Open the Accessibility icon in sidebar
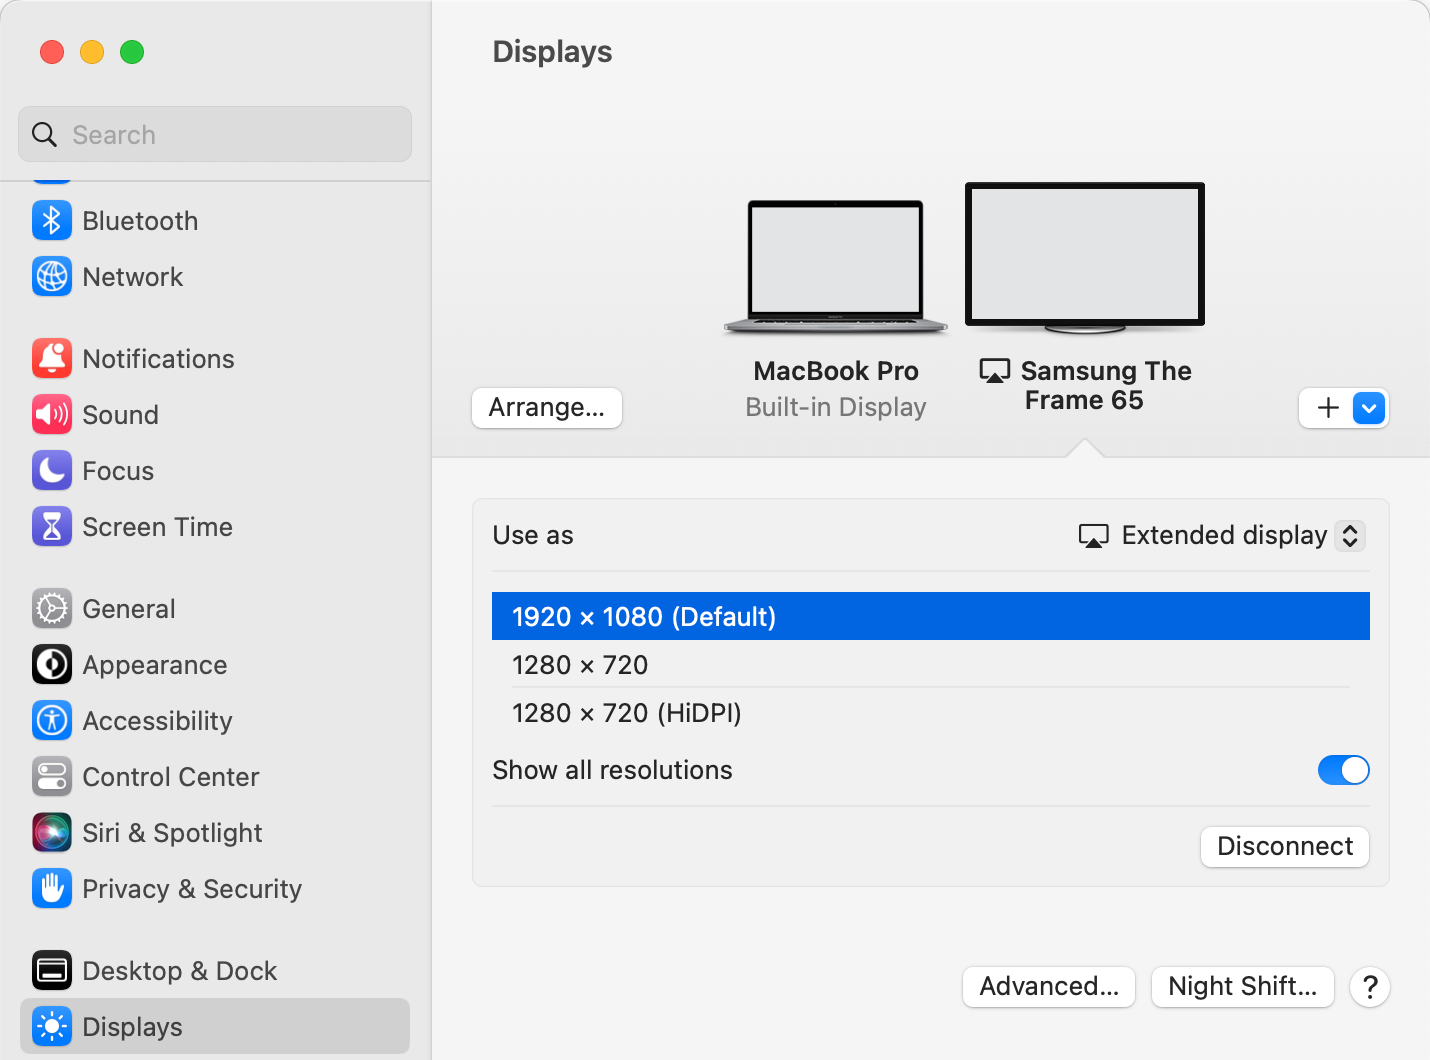The width and height of the screenshot is (1430, 1060). 52,721
